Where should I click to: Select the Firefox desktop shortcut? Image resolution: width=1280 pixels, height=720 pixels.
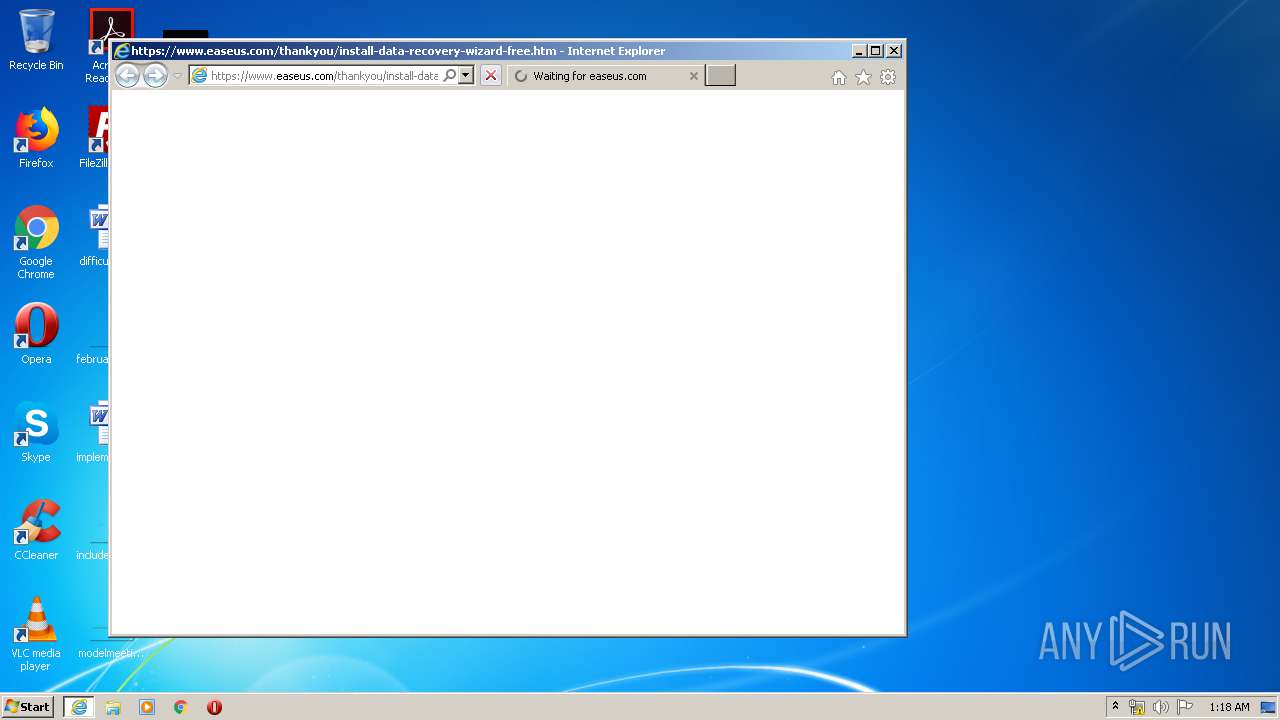point(36,138)
